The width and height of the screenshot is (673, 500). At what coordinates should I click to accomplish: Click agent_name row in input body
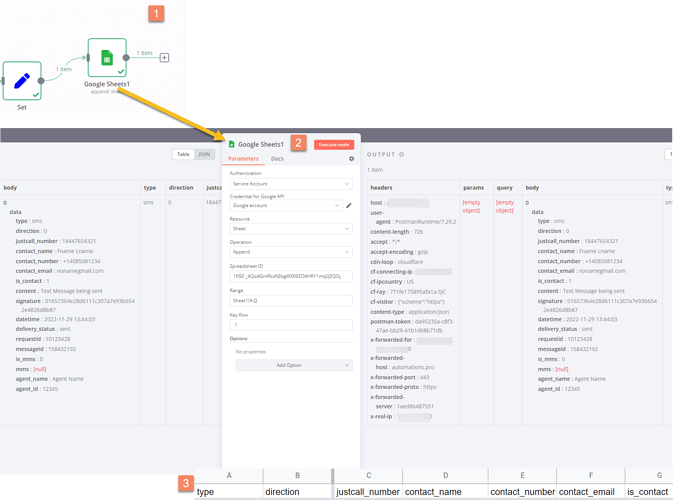[50, 379]
